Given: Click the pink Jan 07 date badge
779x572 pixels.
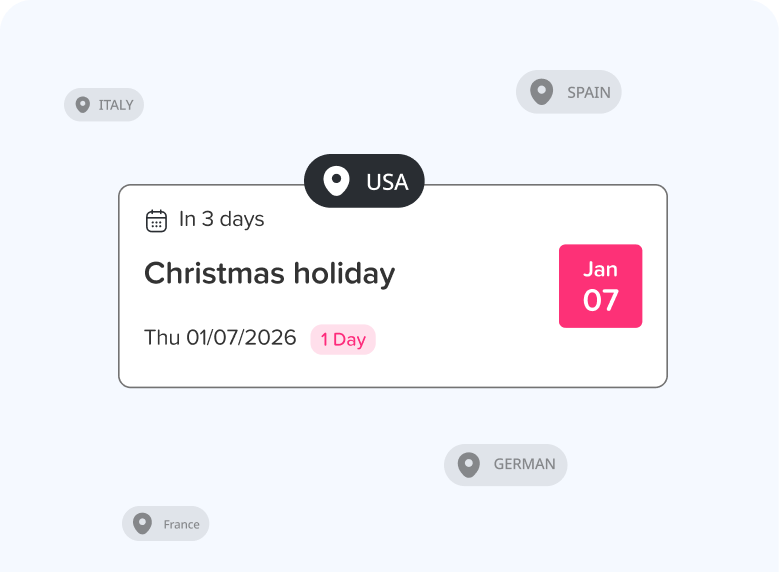Looking at the screenshot, I should (600, 286).
